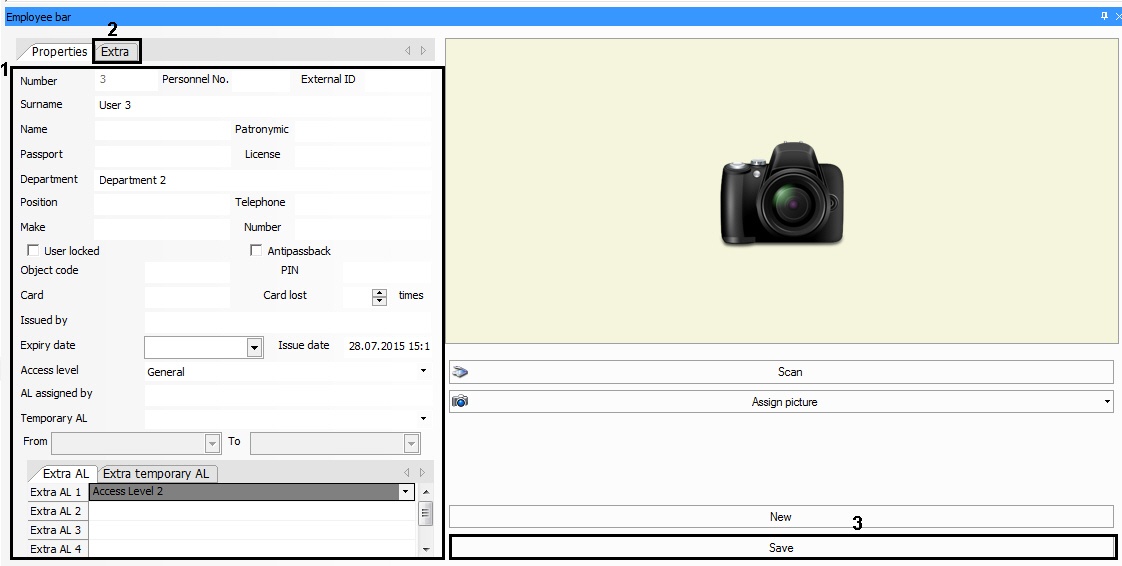Click the Object code input field

tap(187, 271)
